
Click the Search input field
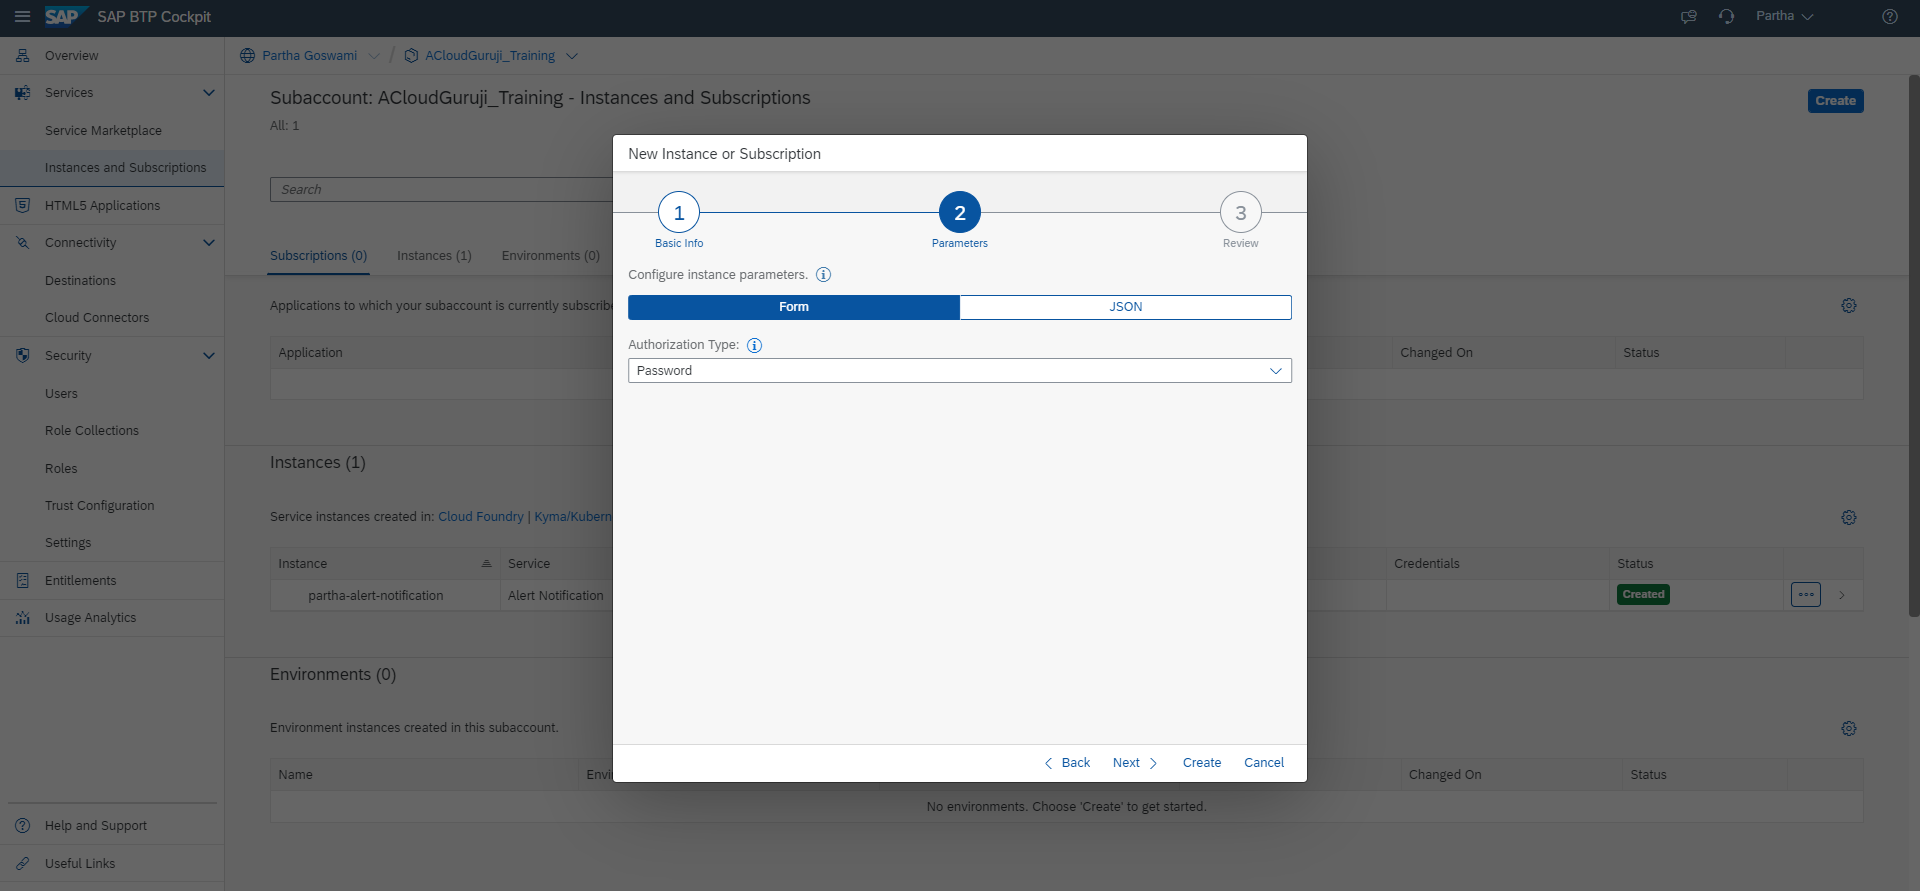440,190
